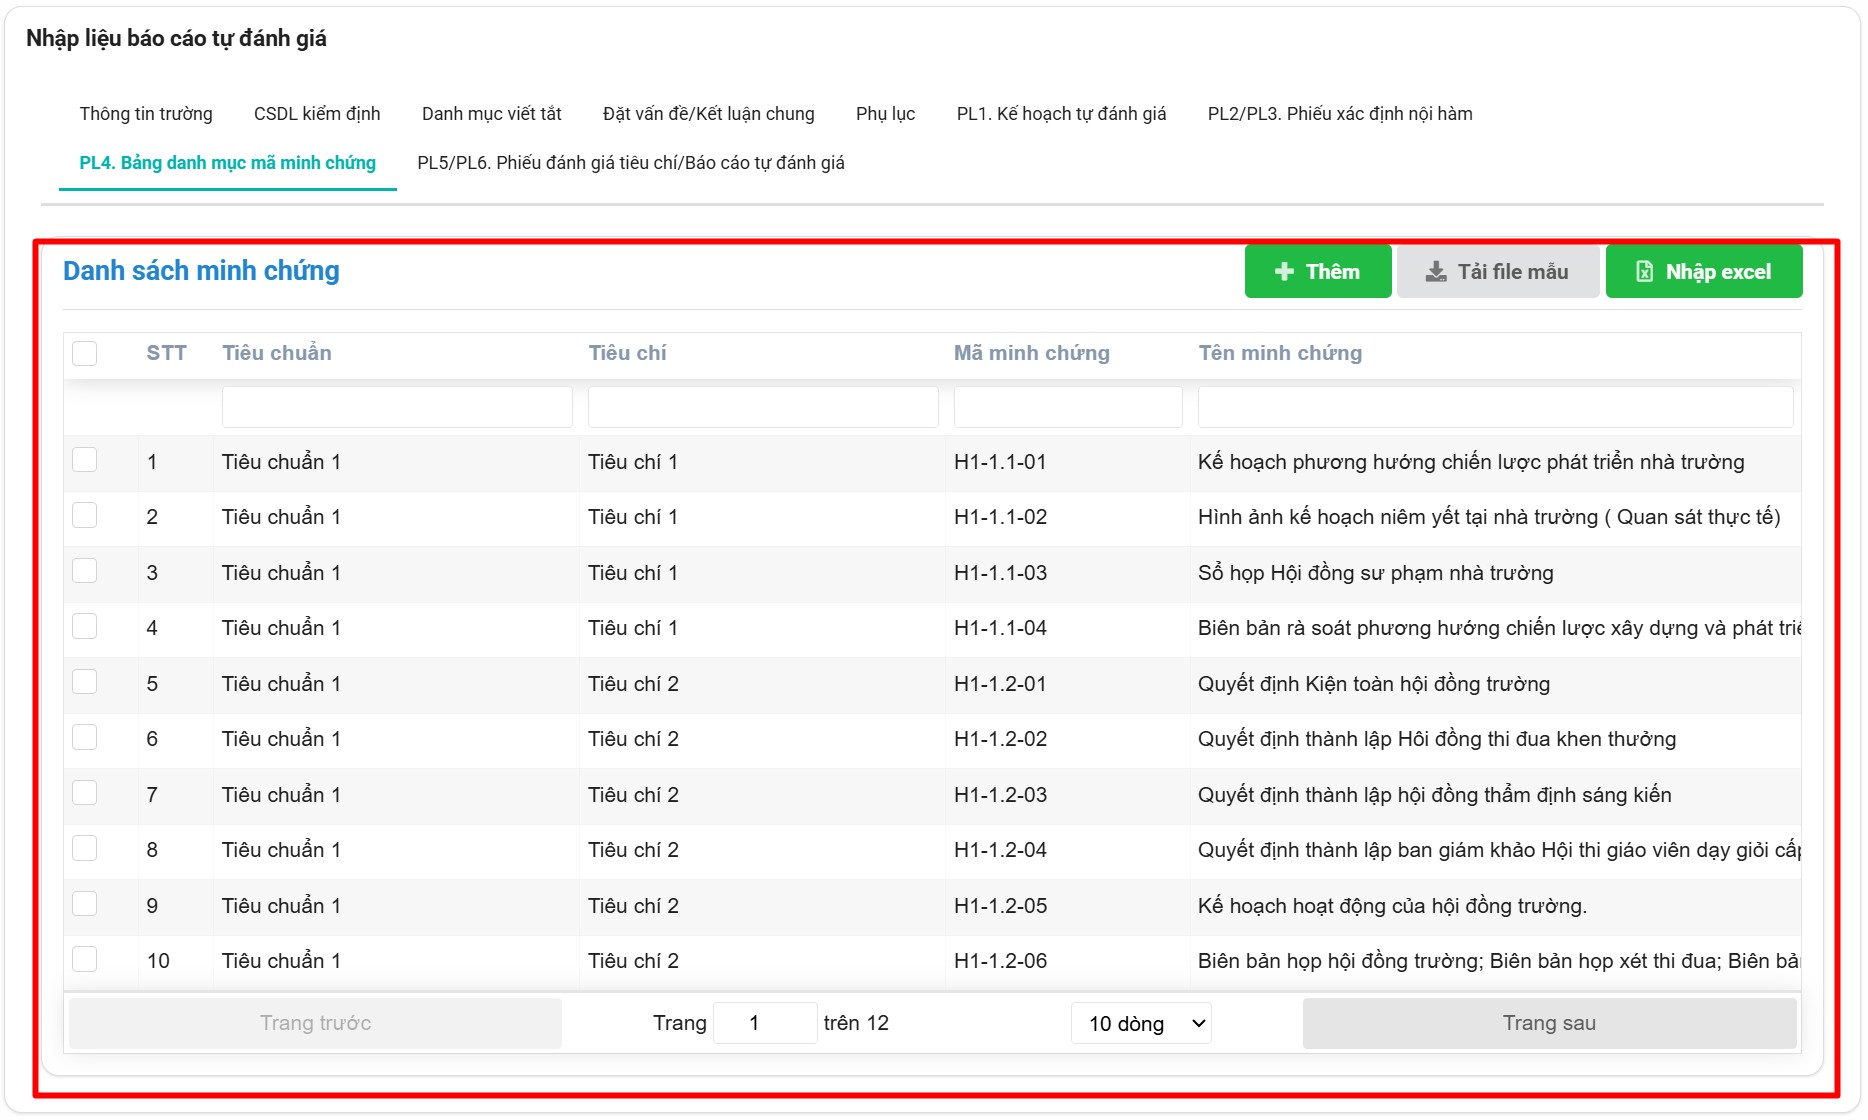Focus the Mã minh chứng filter box
This screenshot has height=1120, width=1868.
click(x=1067, y=407)
